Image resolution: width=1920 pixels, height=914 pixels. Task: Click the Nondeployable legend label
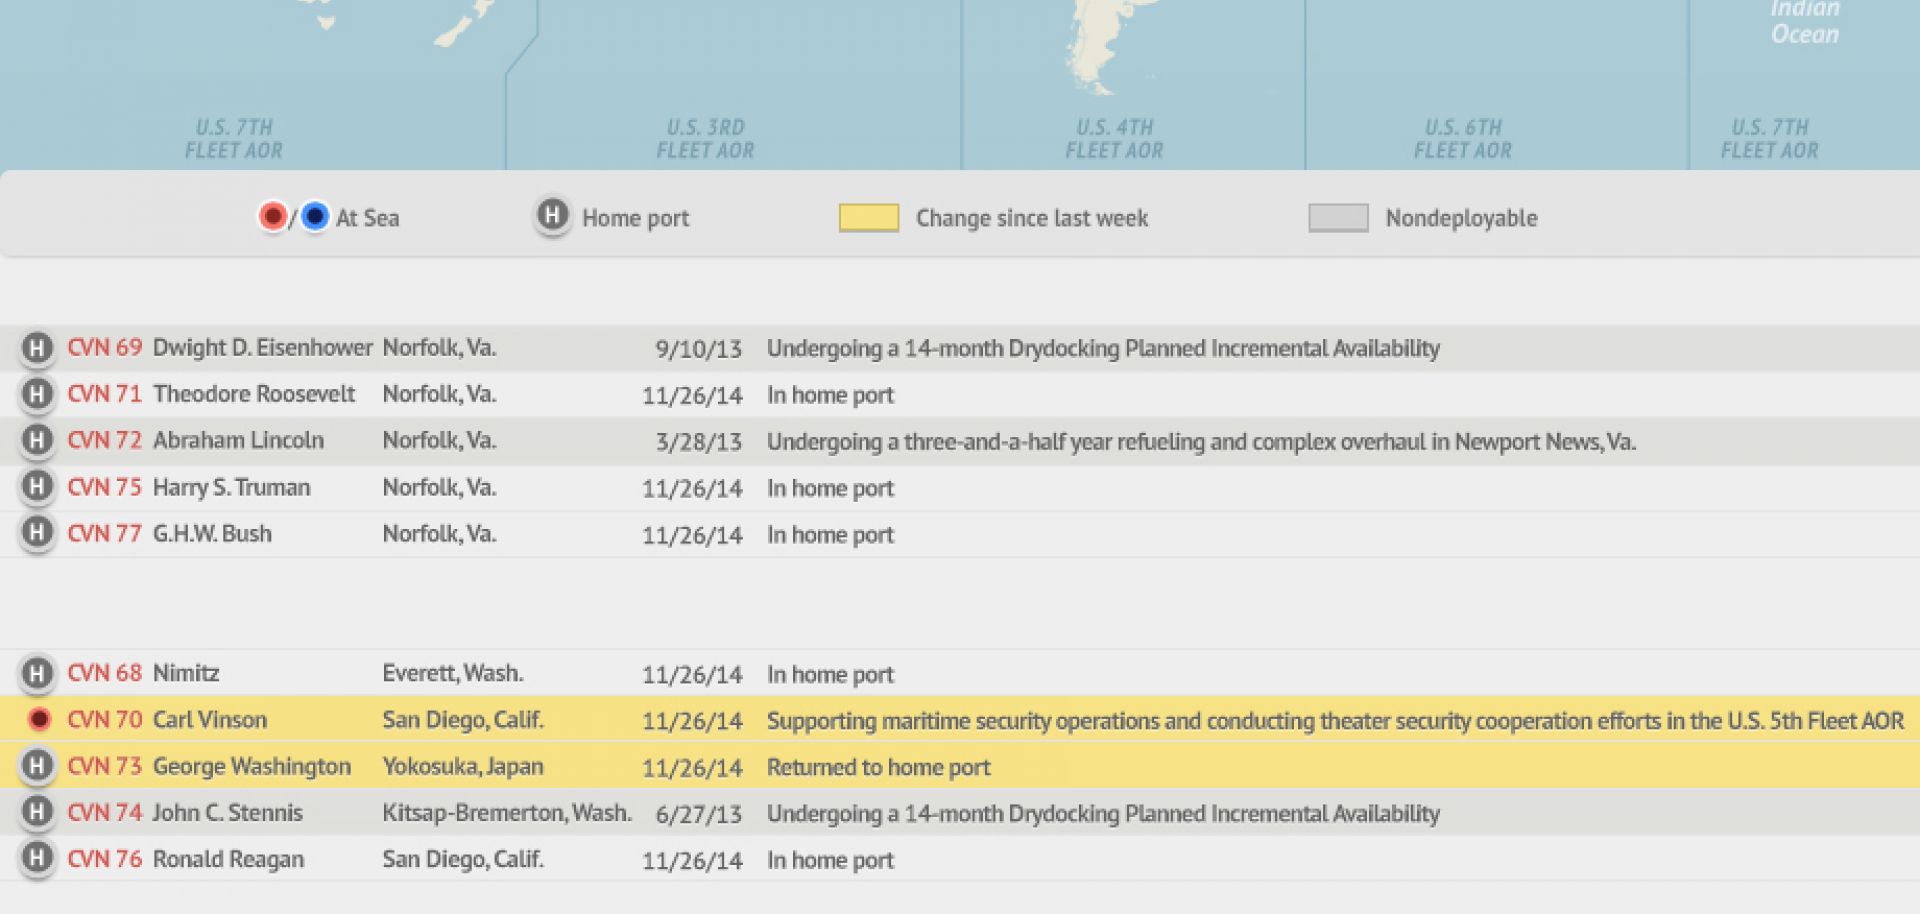[1461, 218]
